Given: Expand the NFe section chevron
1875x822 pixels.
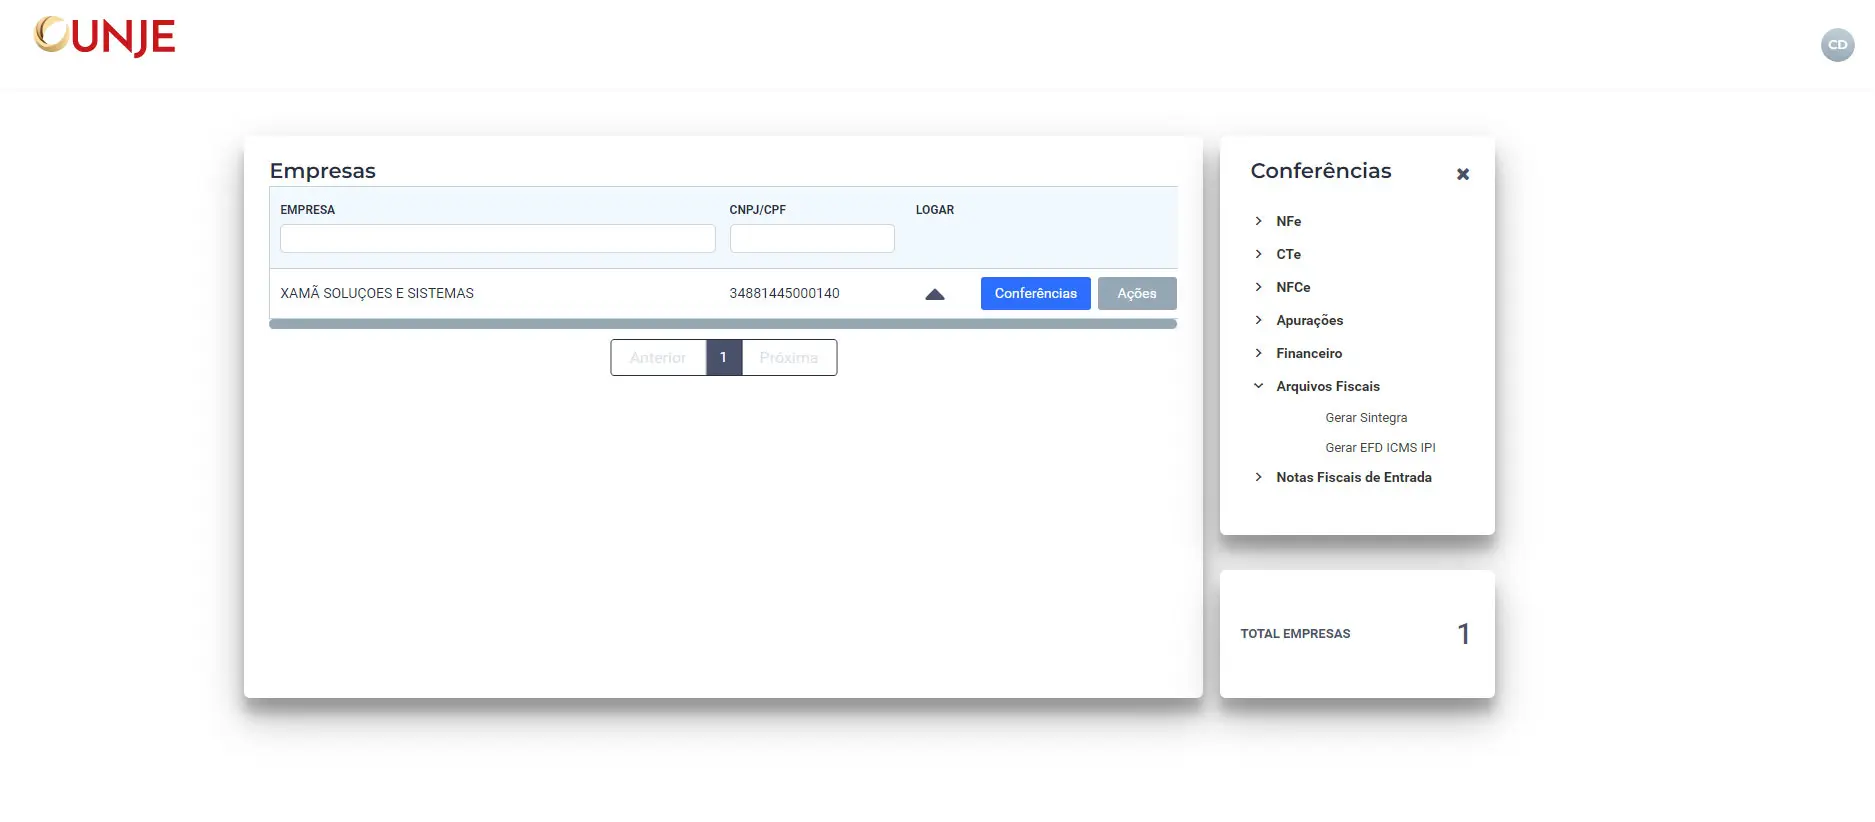Looking at the screenshot, I should 1258,221.
